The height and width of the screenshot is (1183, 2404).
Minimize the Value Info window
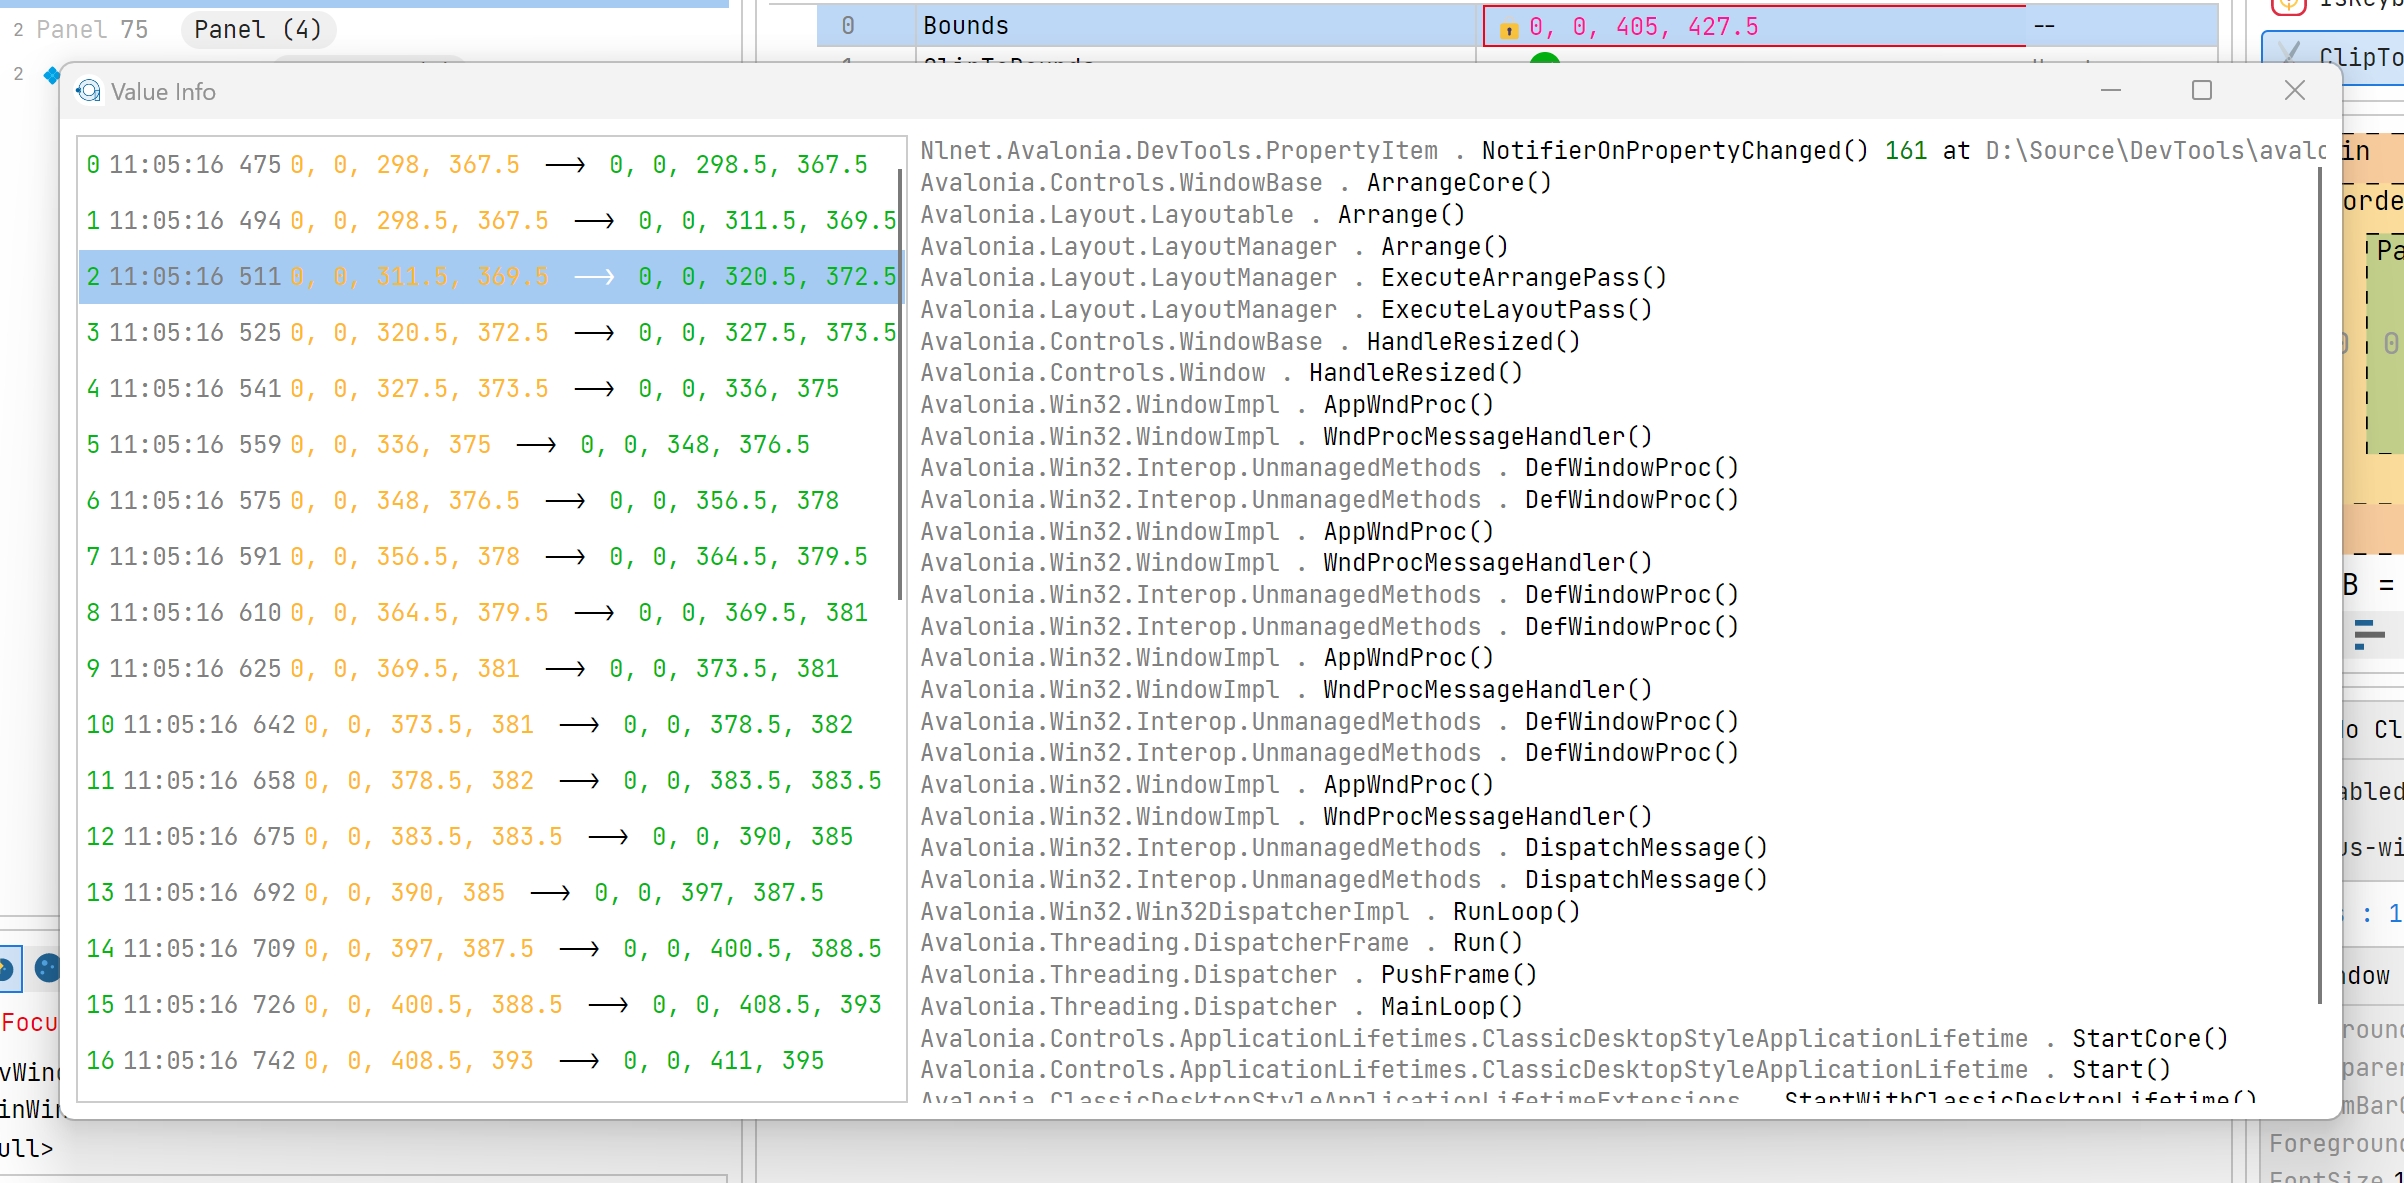click(x=2111, y=91)
